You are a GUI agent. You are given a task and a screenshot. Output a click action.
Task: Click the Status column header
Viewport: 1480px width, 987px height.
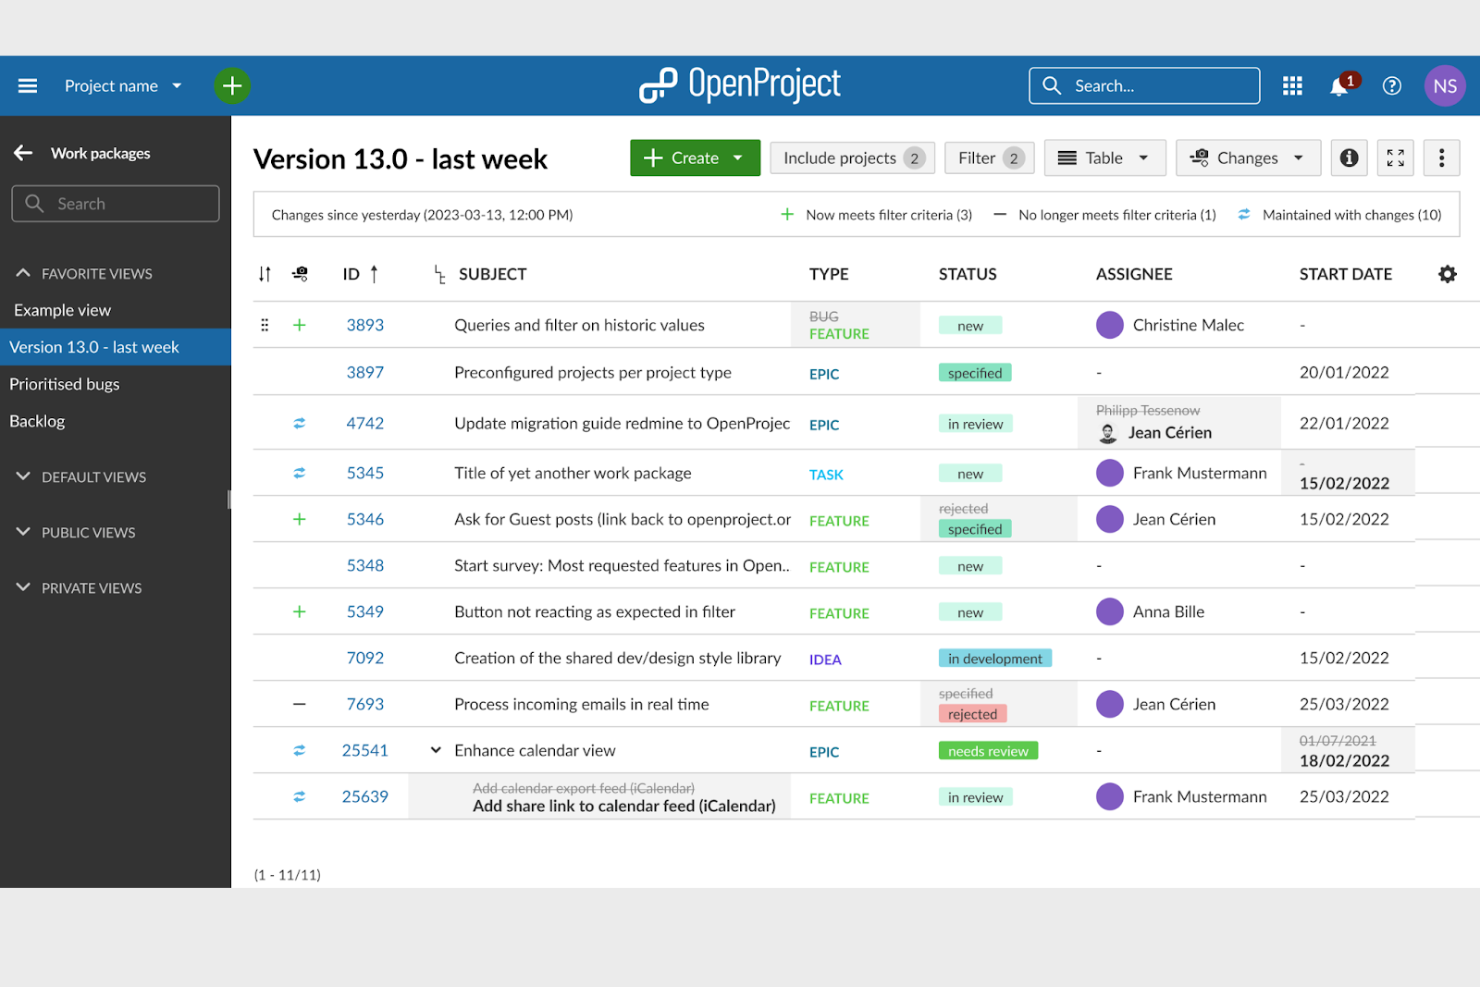click(967, 274)
